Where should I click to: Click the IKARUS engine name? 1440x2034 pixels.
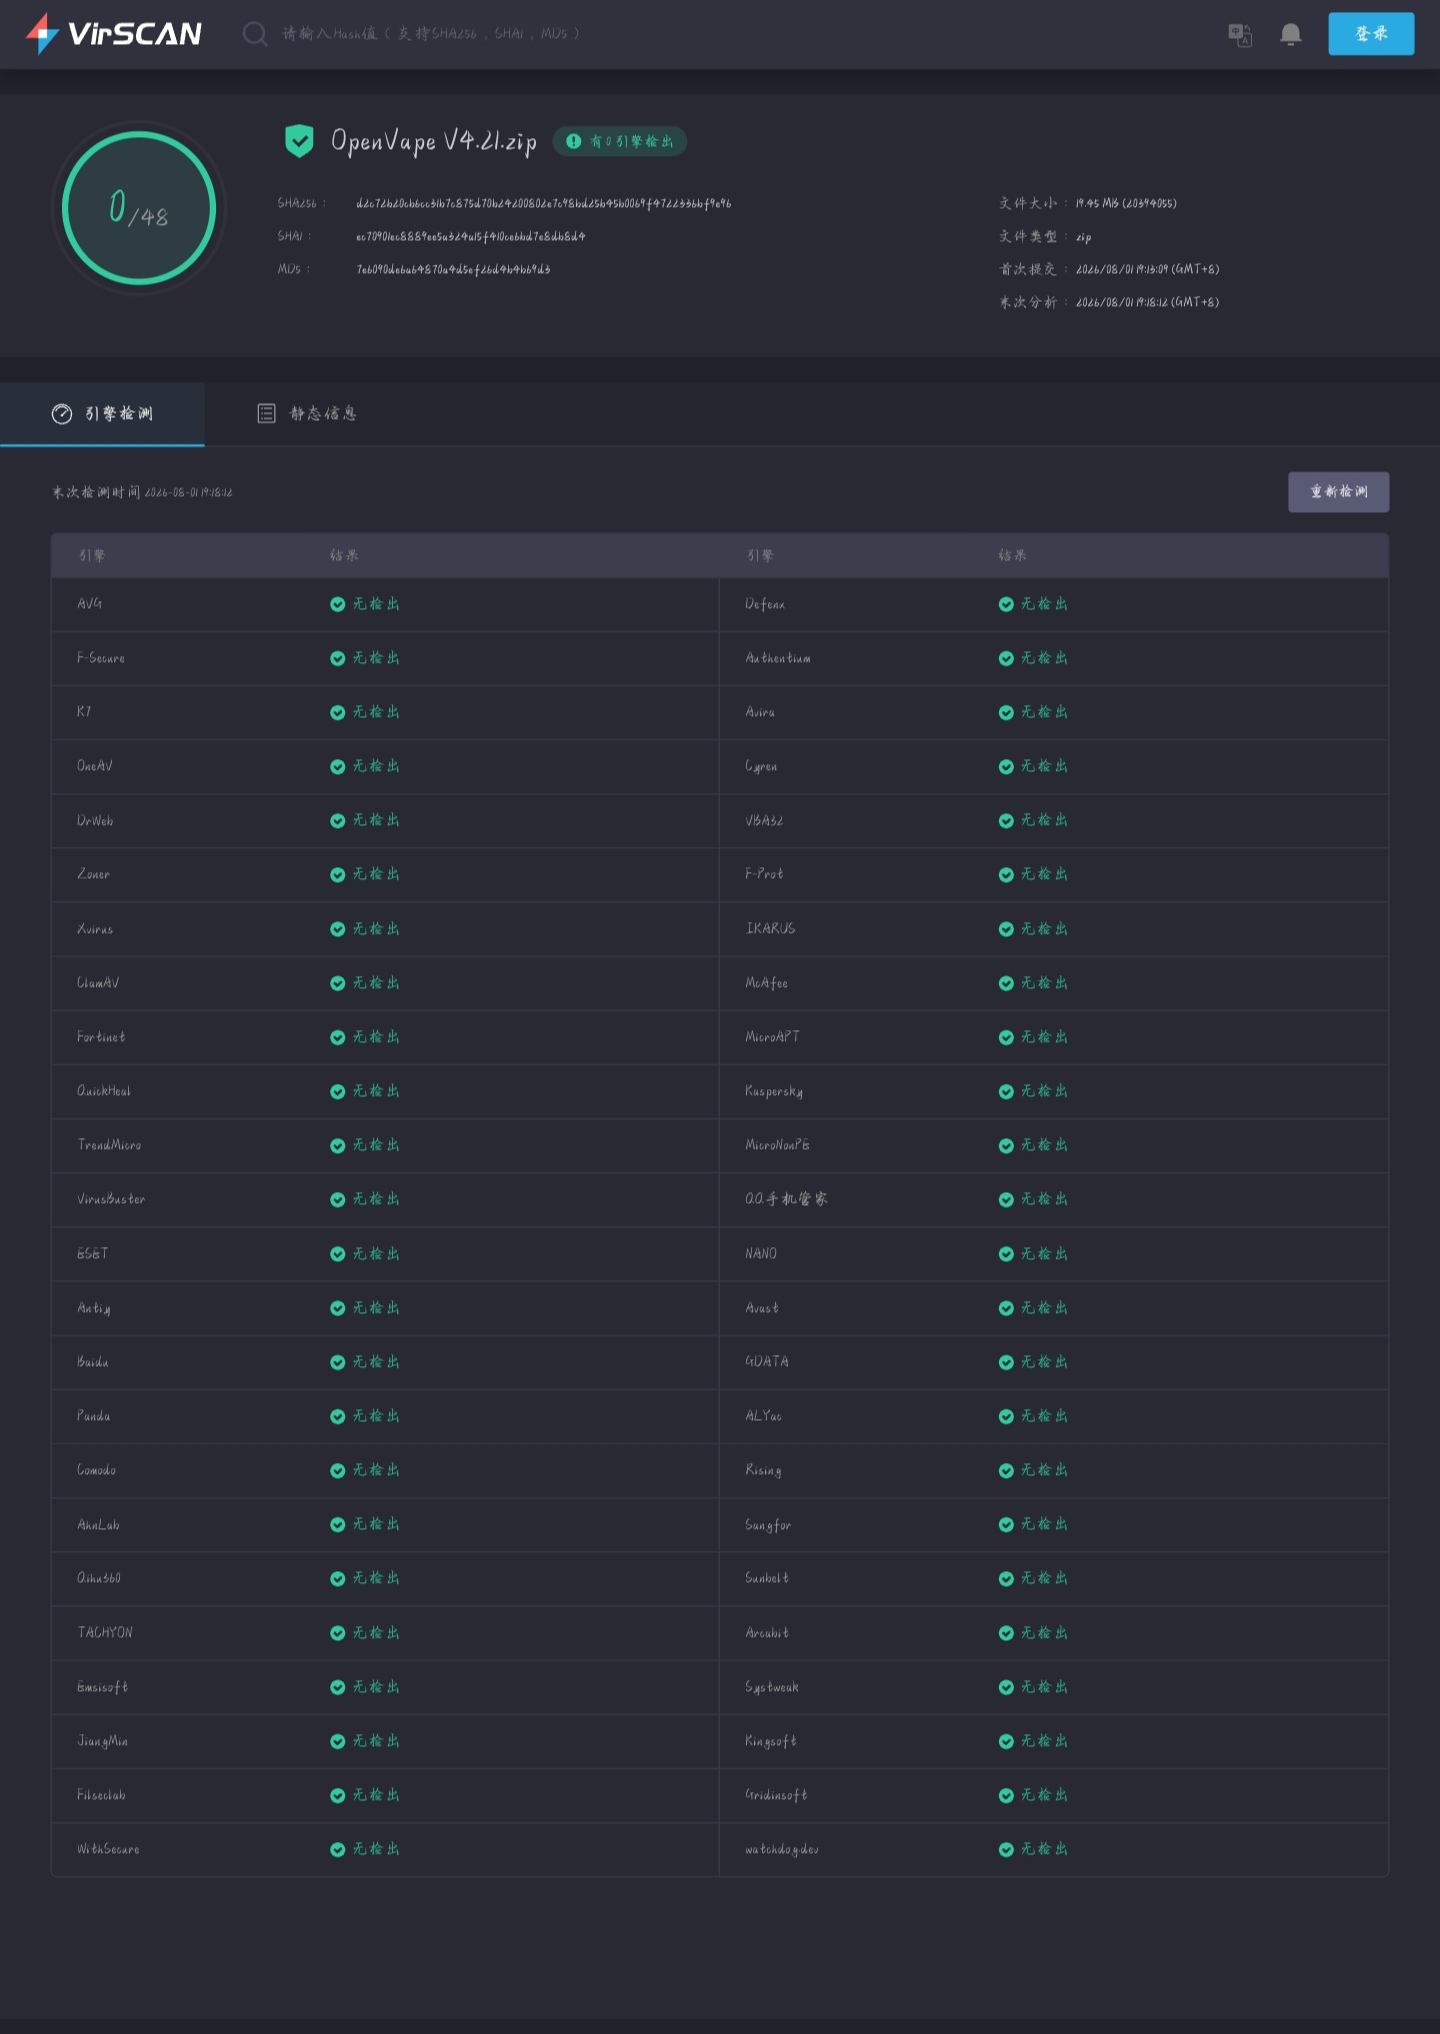(x=770, y=929)
